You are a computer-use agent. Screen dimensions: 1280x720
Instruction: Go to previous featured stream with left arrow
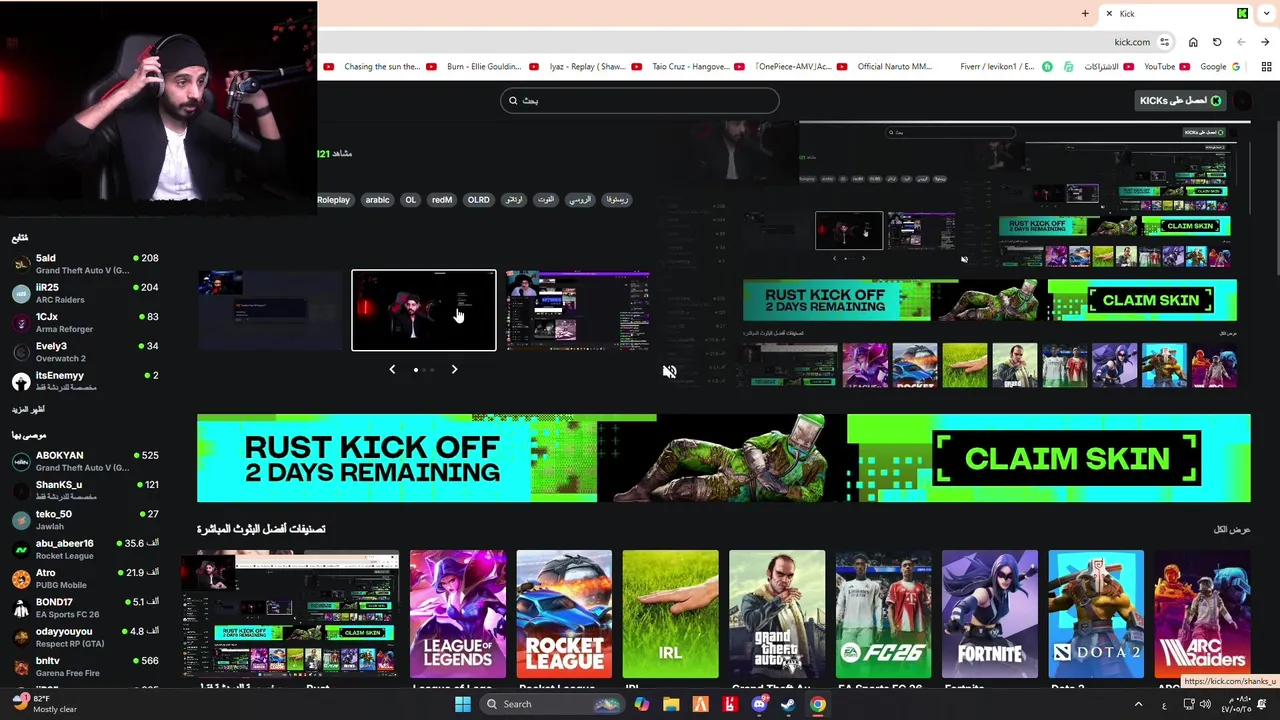pyautogui.click(x=392, y=369)
